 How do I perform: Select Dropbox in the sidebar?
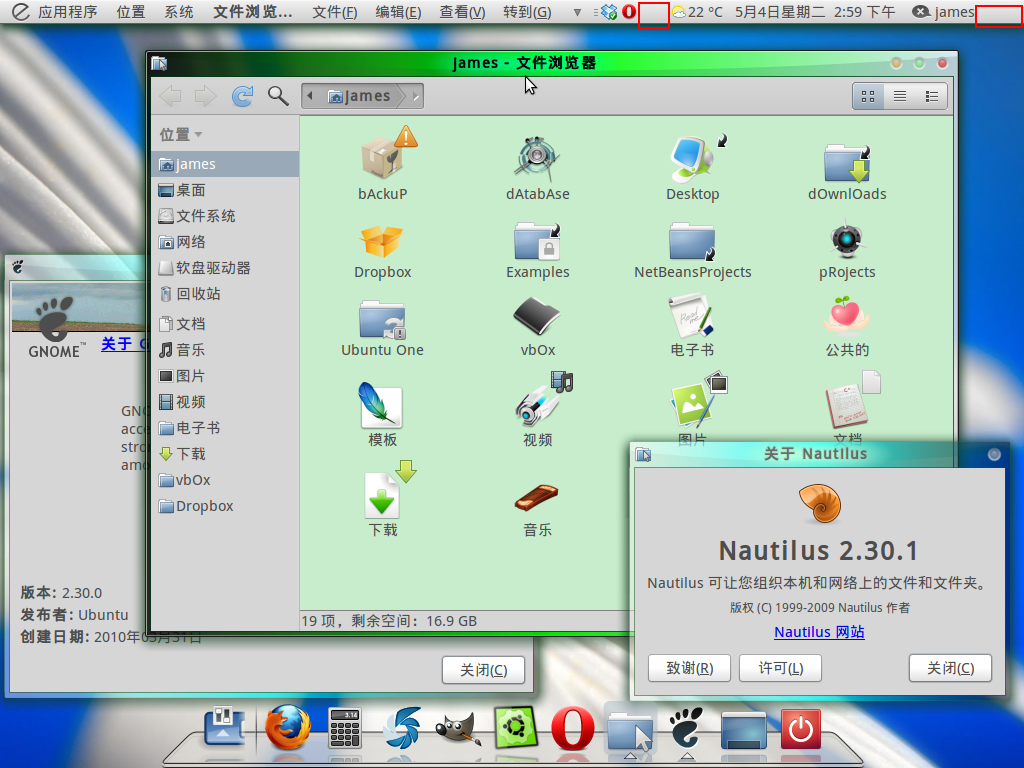(x=225, y=506)
